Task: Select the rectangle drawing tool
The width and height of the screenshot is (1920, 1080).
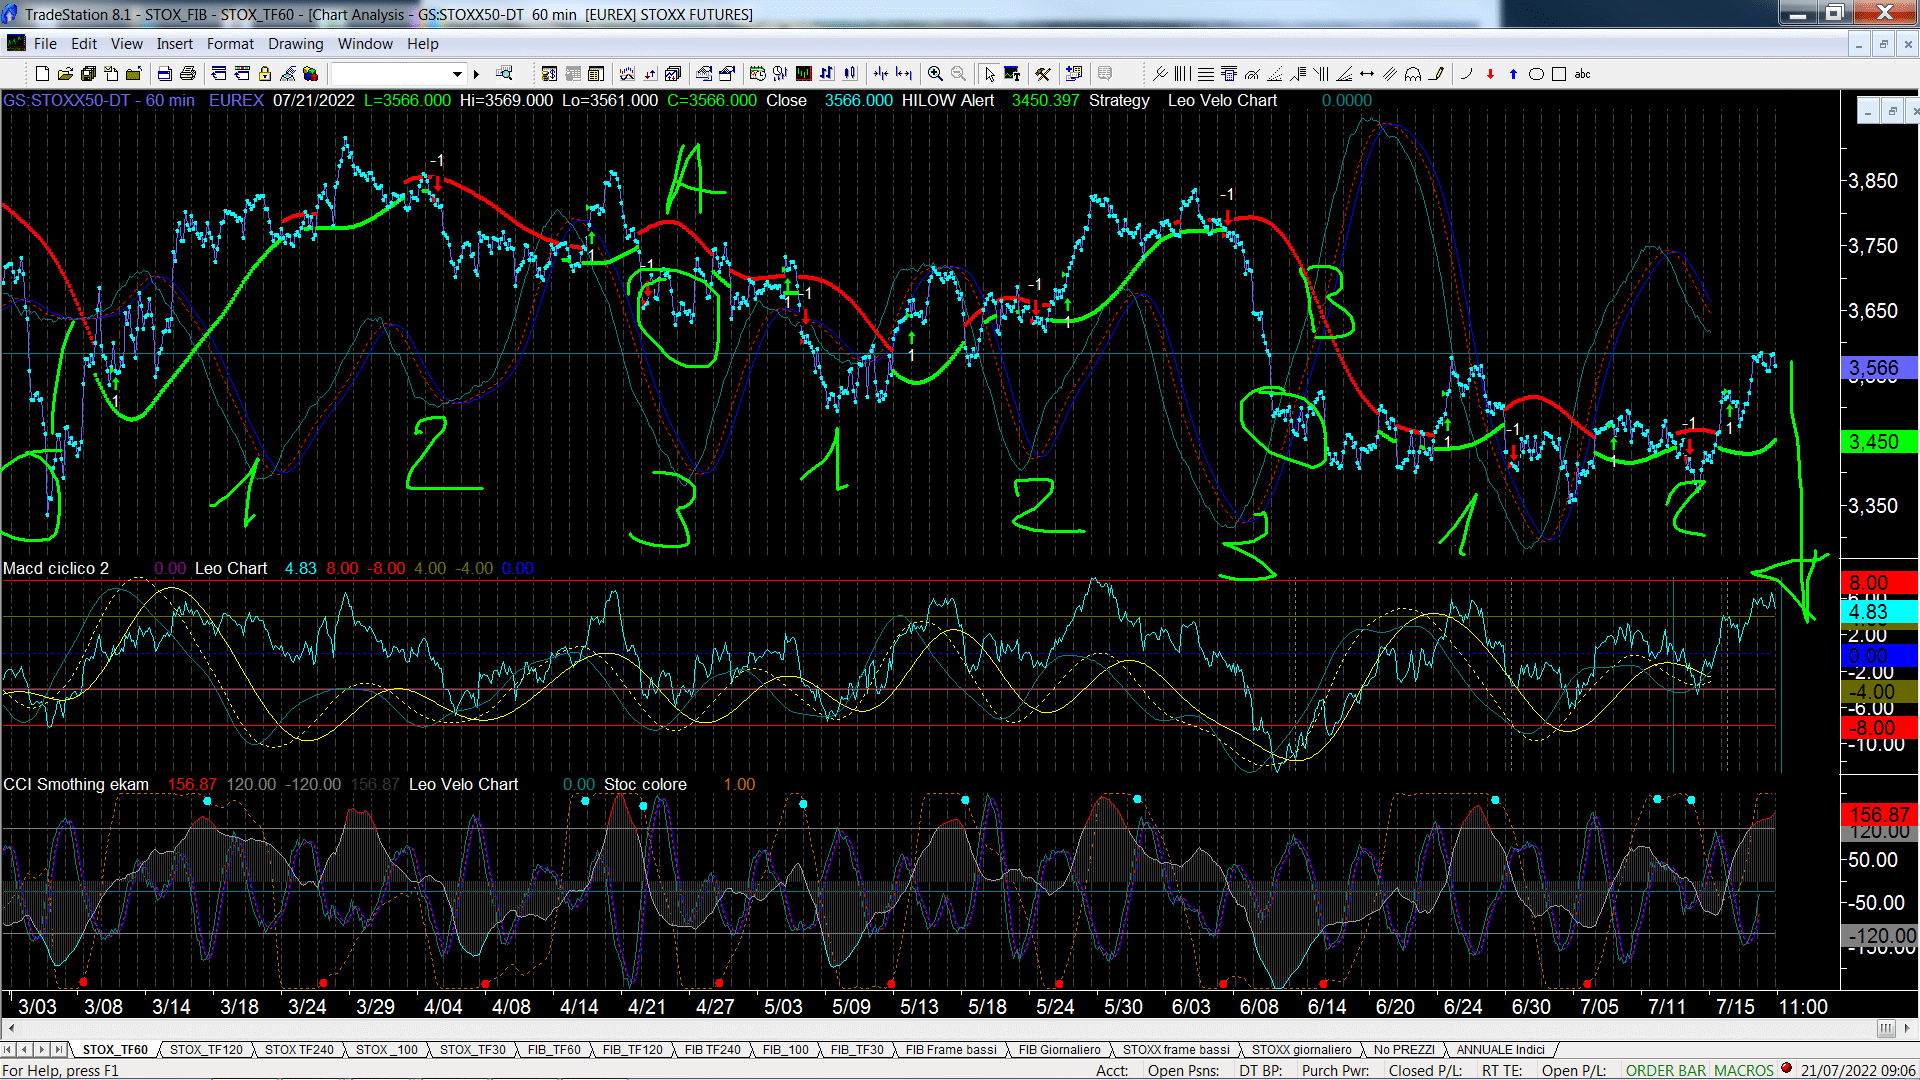Action: [1559, 74]
